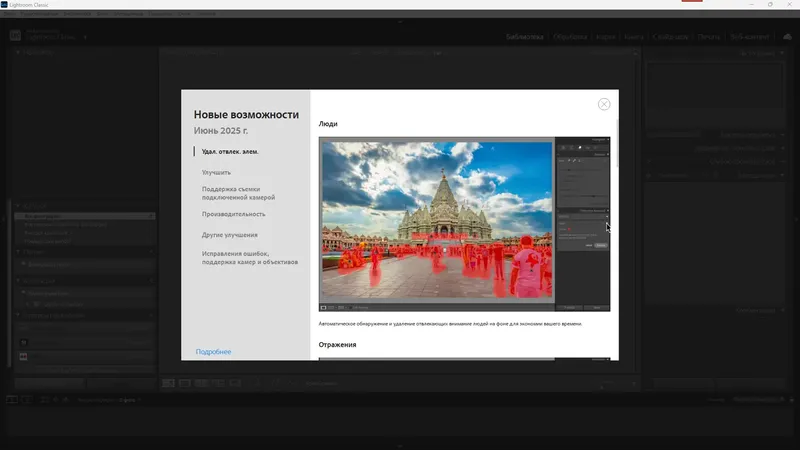800x450 pixels.
Task: Expand the Collections panel triangle
Action: (18, 281)
